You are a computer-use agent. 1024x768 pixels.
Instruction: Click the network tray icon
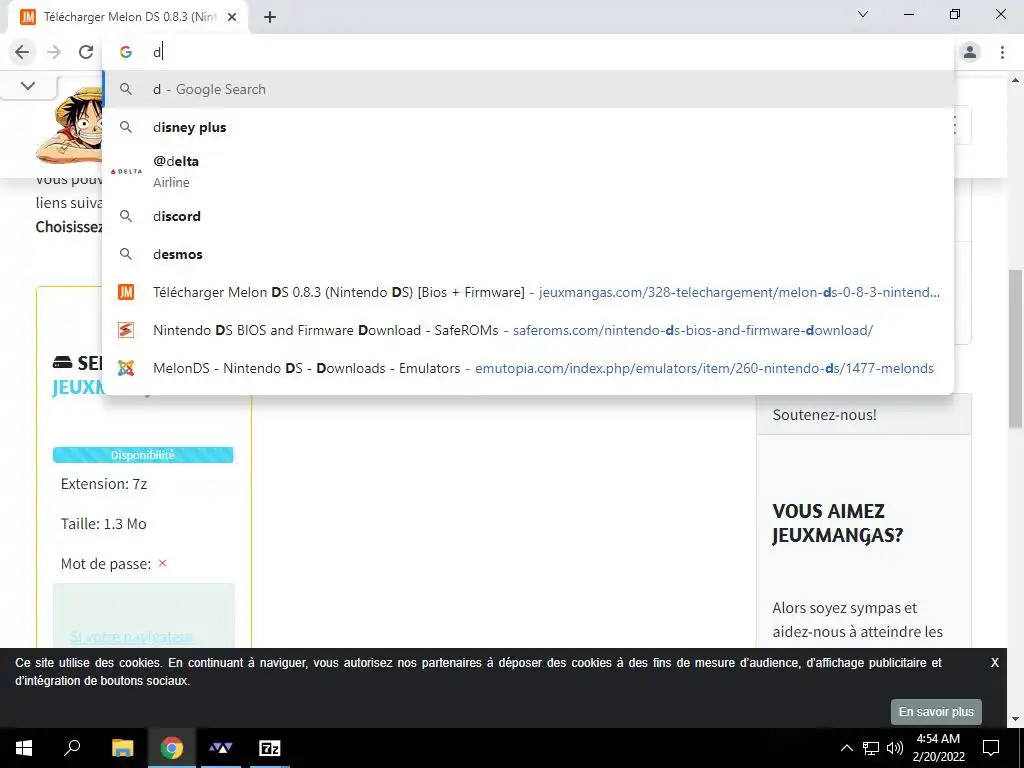[871, 748]
